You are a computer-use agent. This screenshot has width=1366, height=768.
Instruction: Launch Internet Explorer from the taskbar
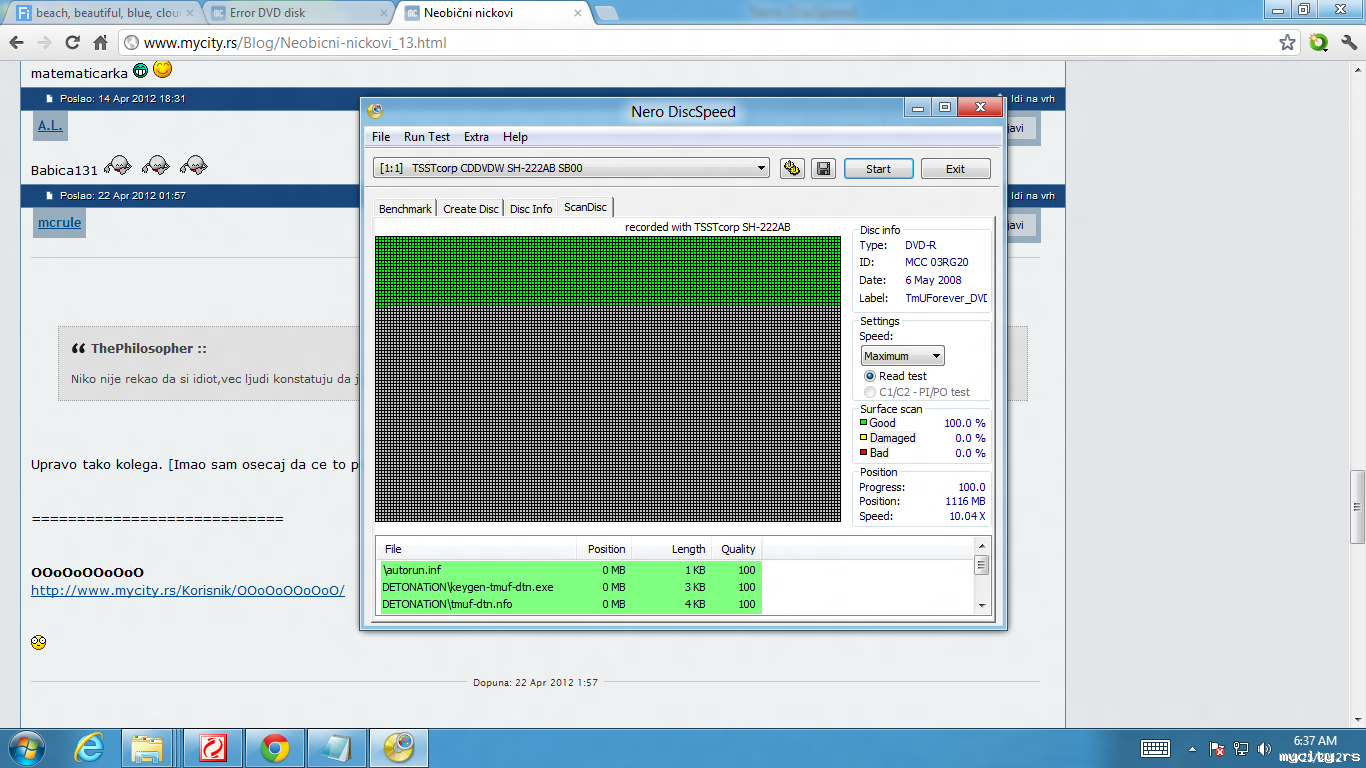[x=90, y=748]
